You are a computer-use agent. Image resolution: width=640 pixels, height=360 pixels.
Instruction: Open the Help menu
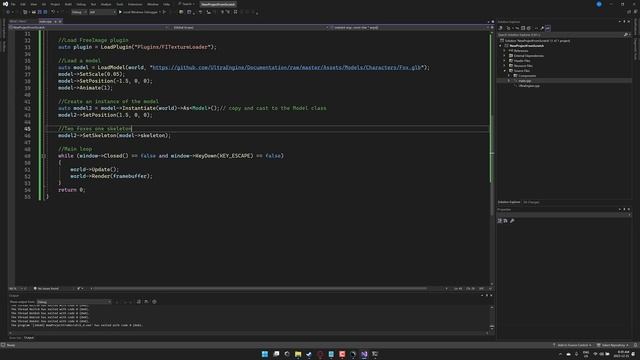coord(167,4)
